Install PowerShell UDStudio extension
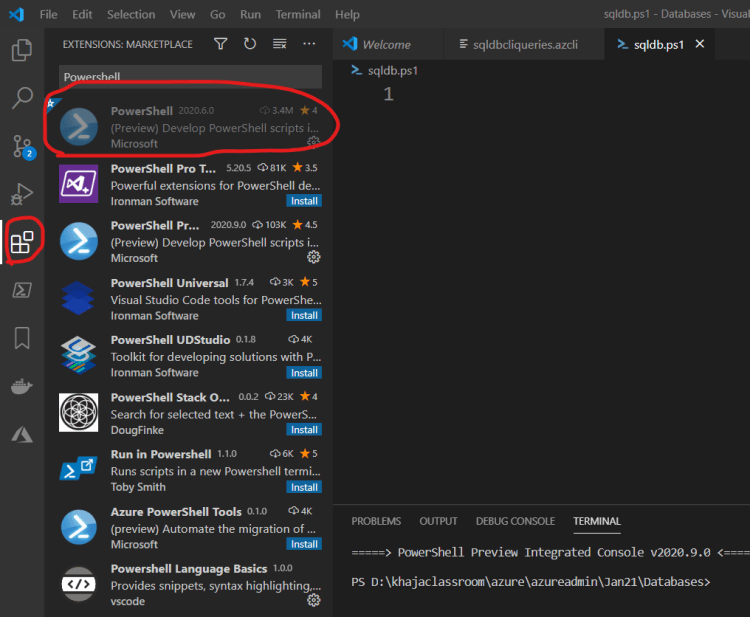Viewport: 750px width, 617px height. 304,373
